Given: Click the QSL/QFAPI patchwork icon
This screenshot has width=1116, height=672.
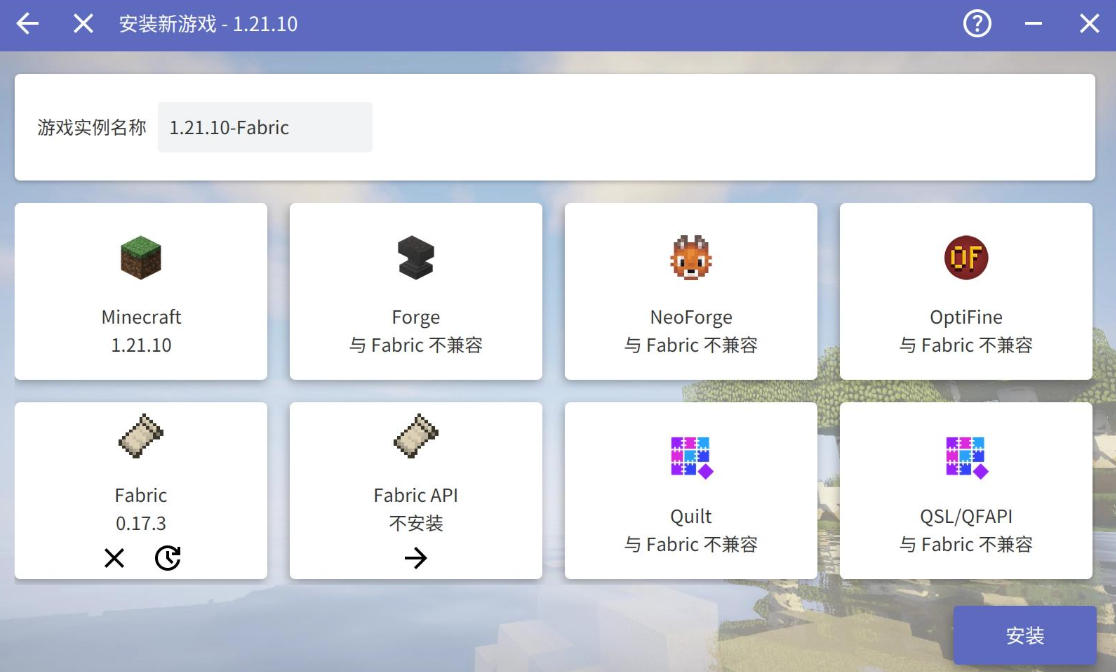Looking at the screenshot, I should pos(966,457).
